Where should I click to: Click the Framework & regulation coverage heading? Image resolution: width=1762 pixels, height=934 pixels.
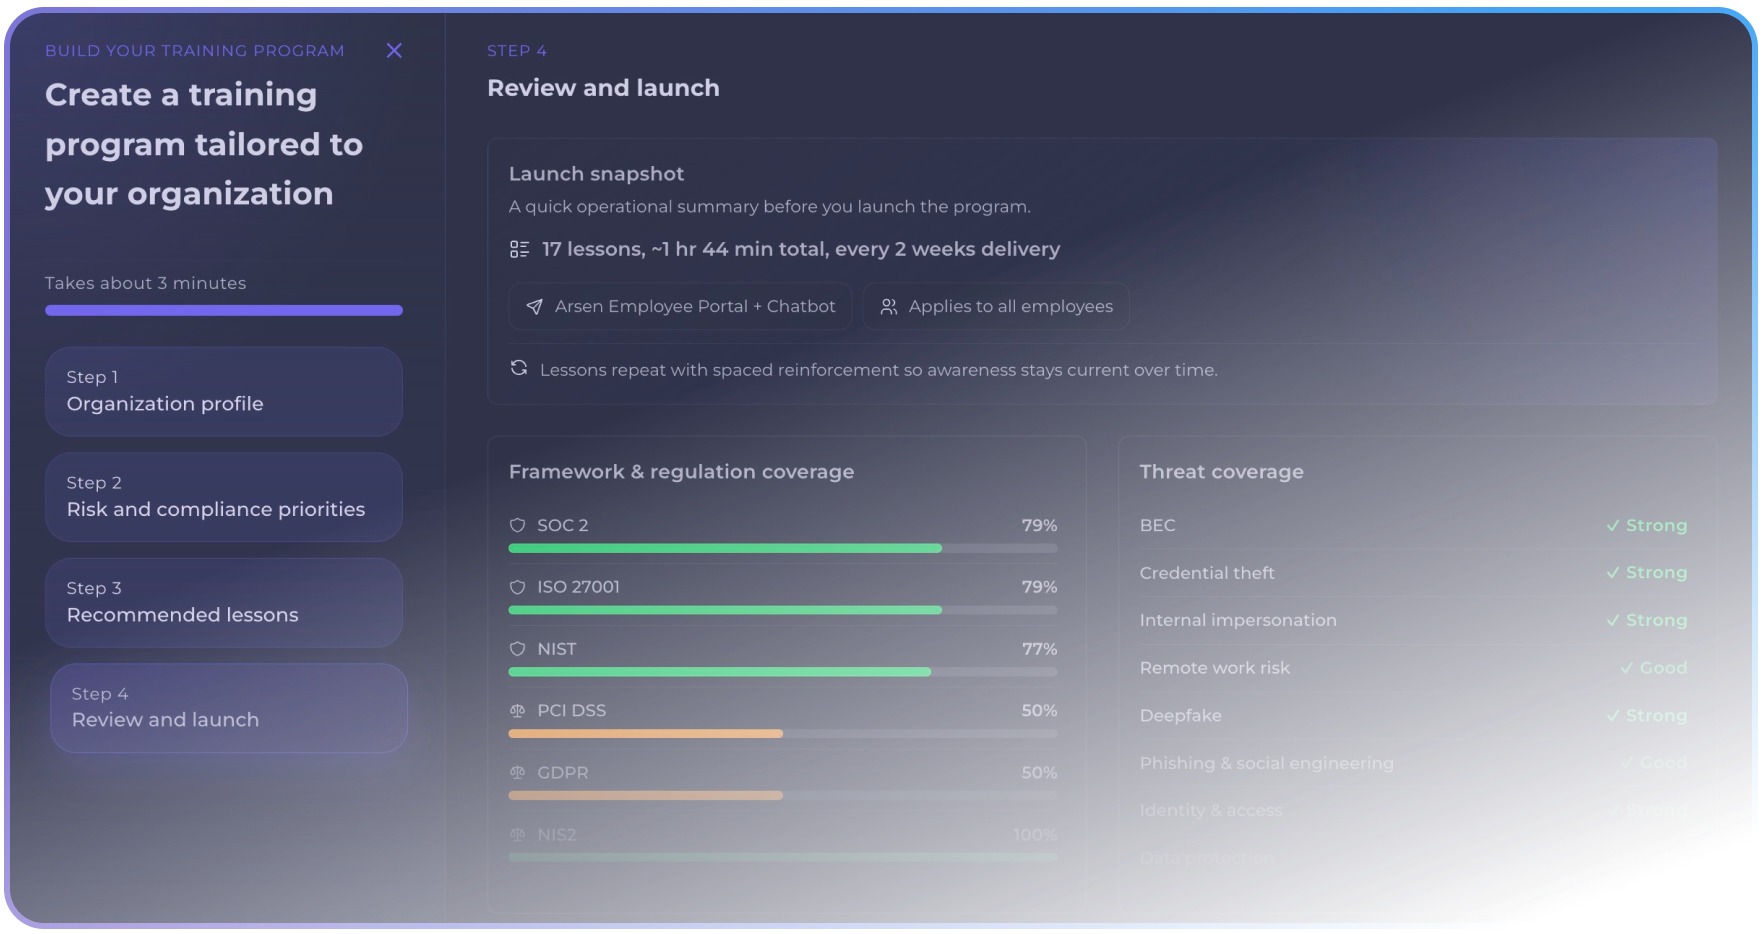[x=681, y=472]
